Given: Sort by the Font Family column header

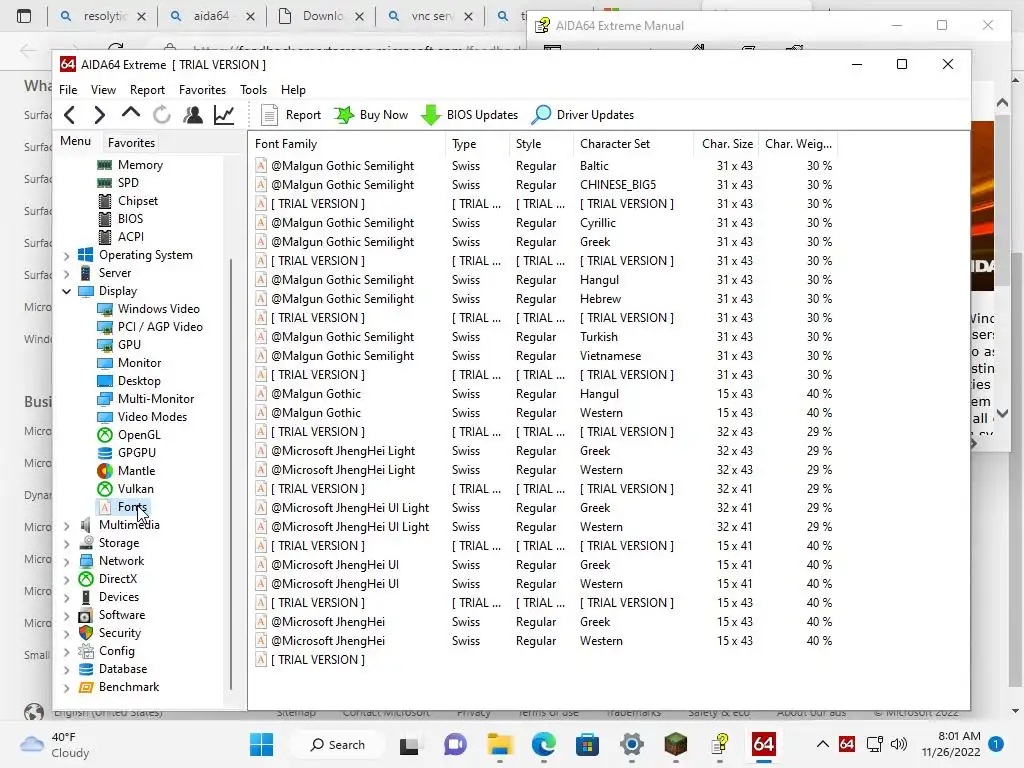Looking at the screenshot, I should (347, 144).
